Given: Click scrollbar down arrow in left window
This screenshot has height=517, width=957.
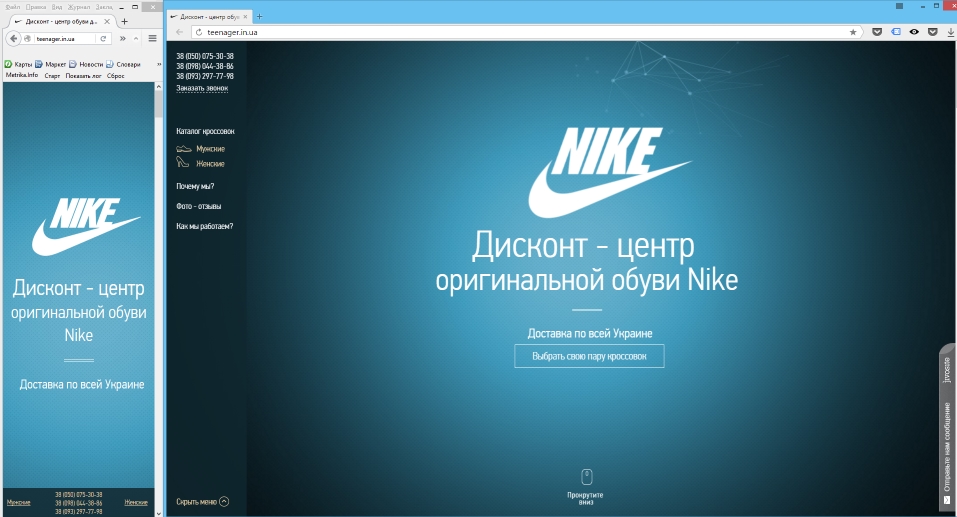Looking at the screenshot, I should point(159,513).
